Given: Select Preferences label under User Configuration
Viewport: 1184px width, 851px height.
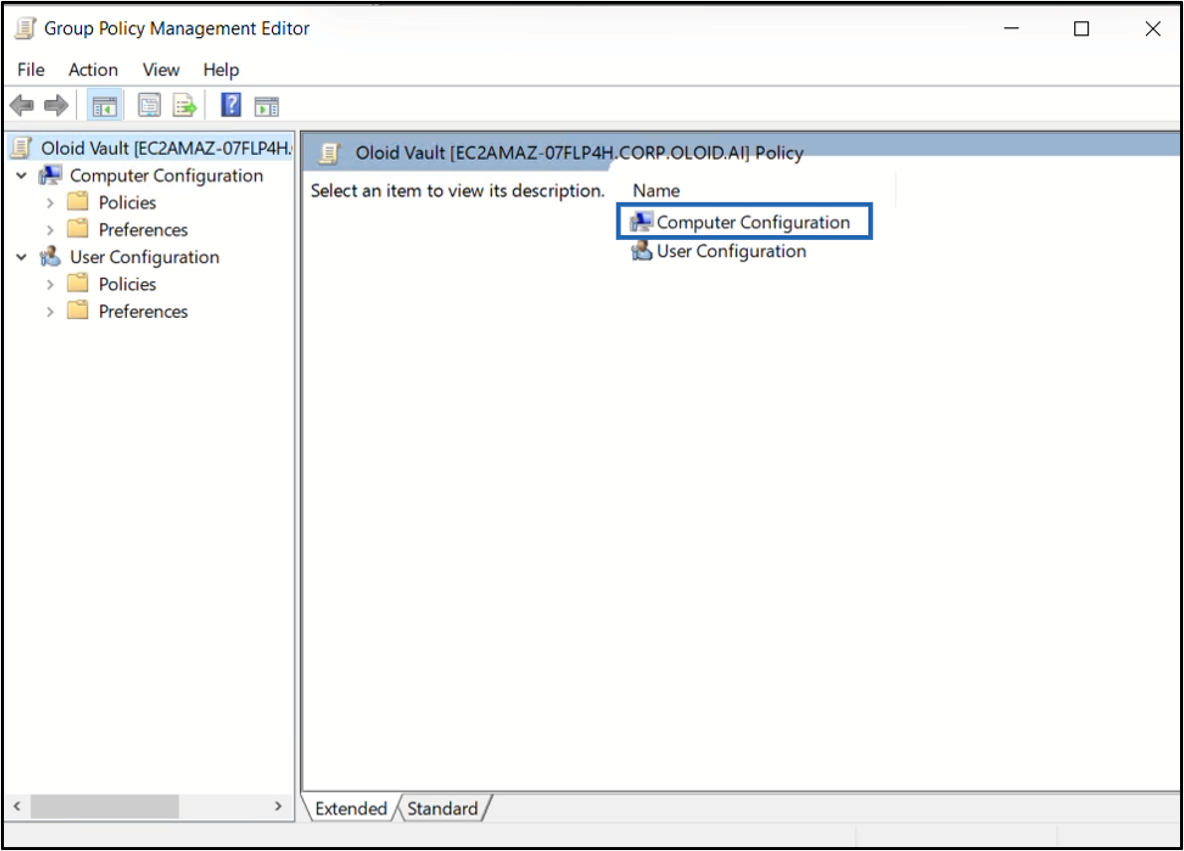Looking at the screenshot, I should (x=143, y=311).
